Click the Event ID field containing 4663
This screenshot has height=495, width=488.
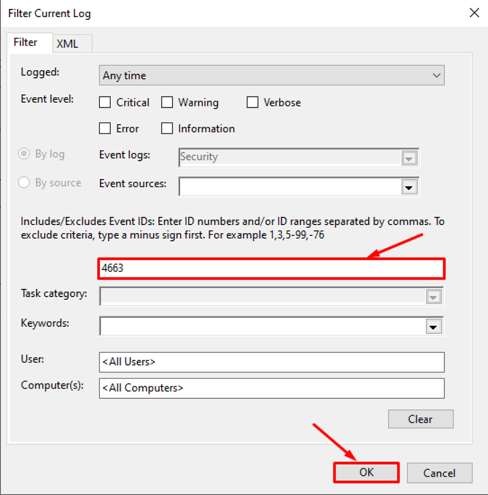click(271, 268)
